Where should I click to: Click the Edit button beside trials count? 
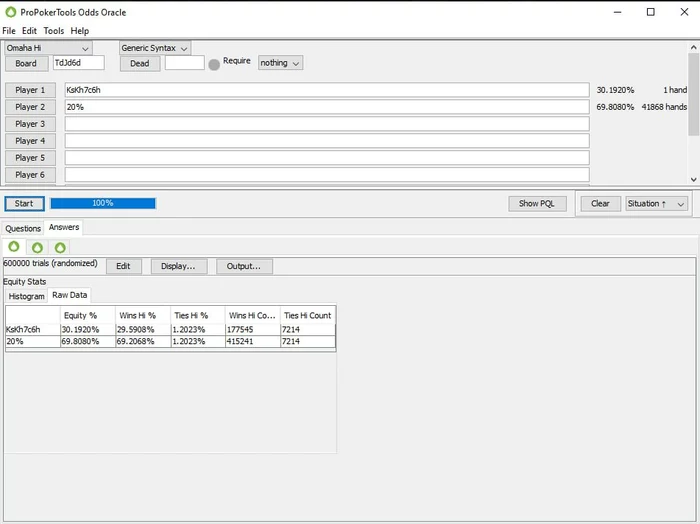[123, 266]
